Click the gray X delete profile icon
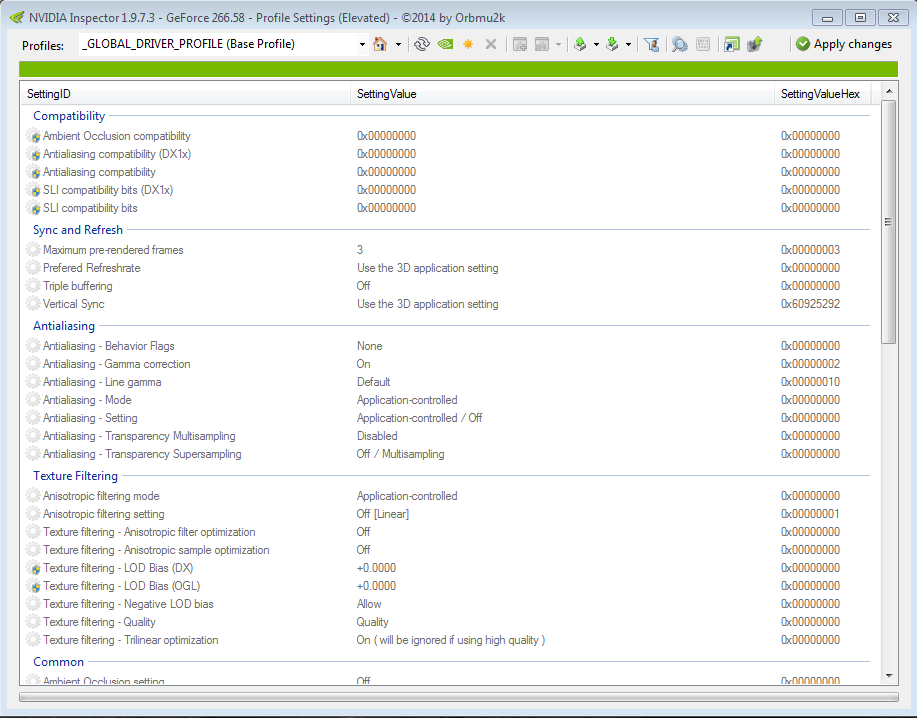Screen dimensions: 917x718 (x=491, y=44)
